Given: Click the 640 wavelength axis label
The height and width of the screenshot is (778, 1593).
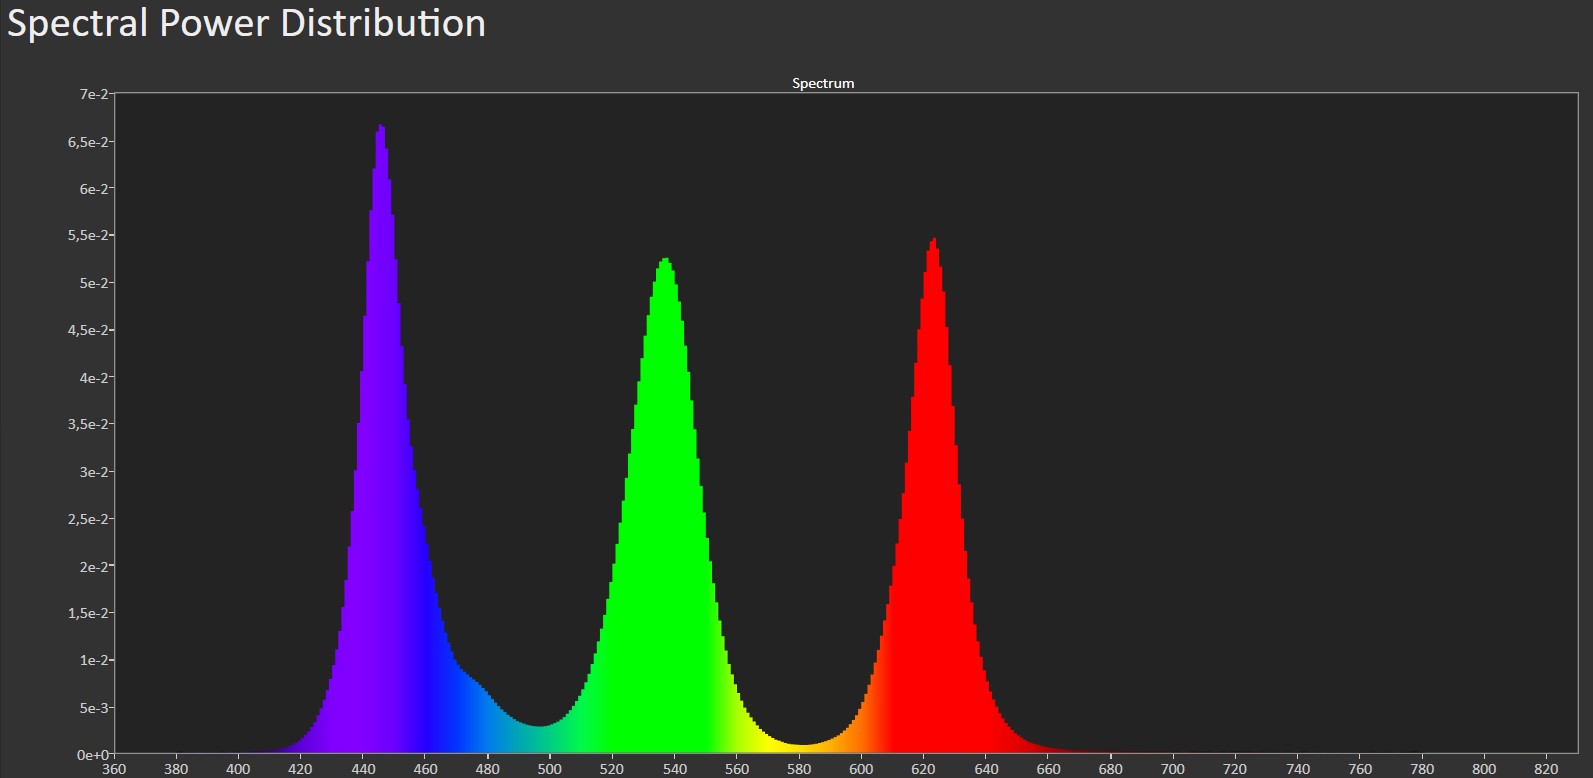Looking at the screenshot, I should click(986, 769).
